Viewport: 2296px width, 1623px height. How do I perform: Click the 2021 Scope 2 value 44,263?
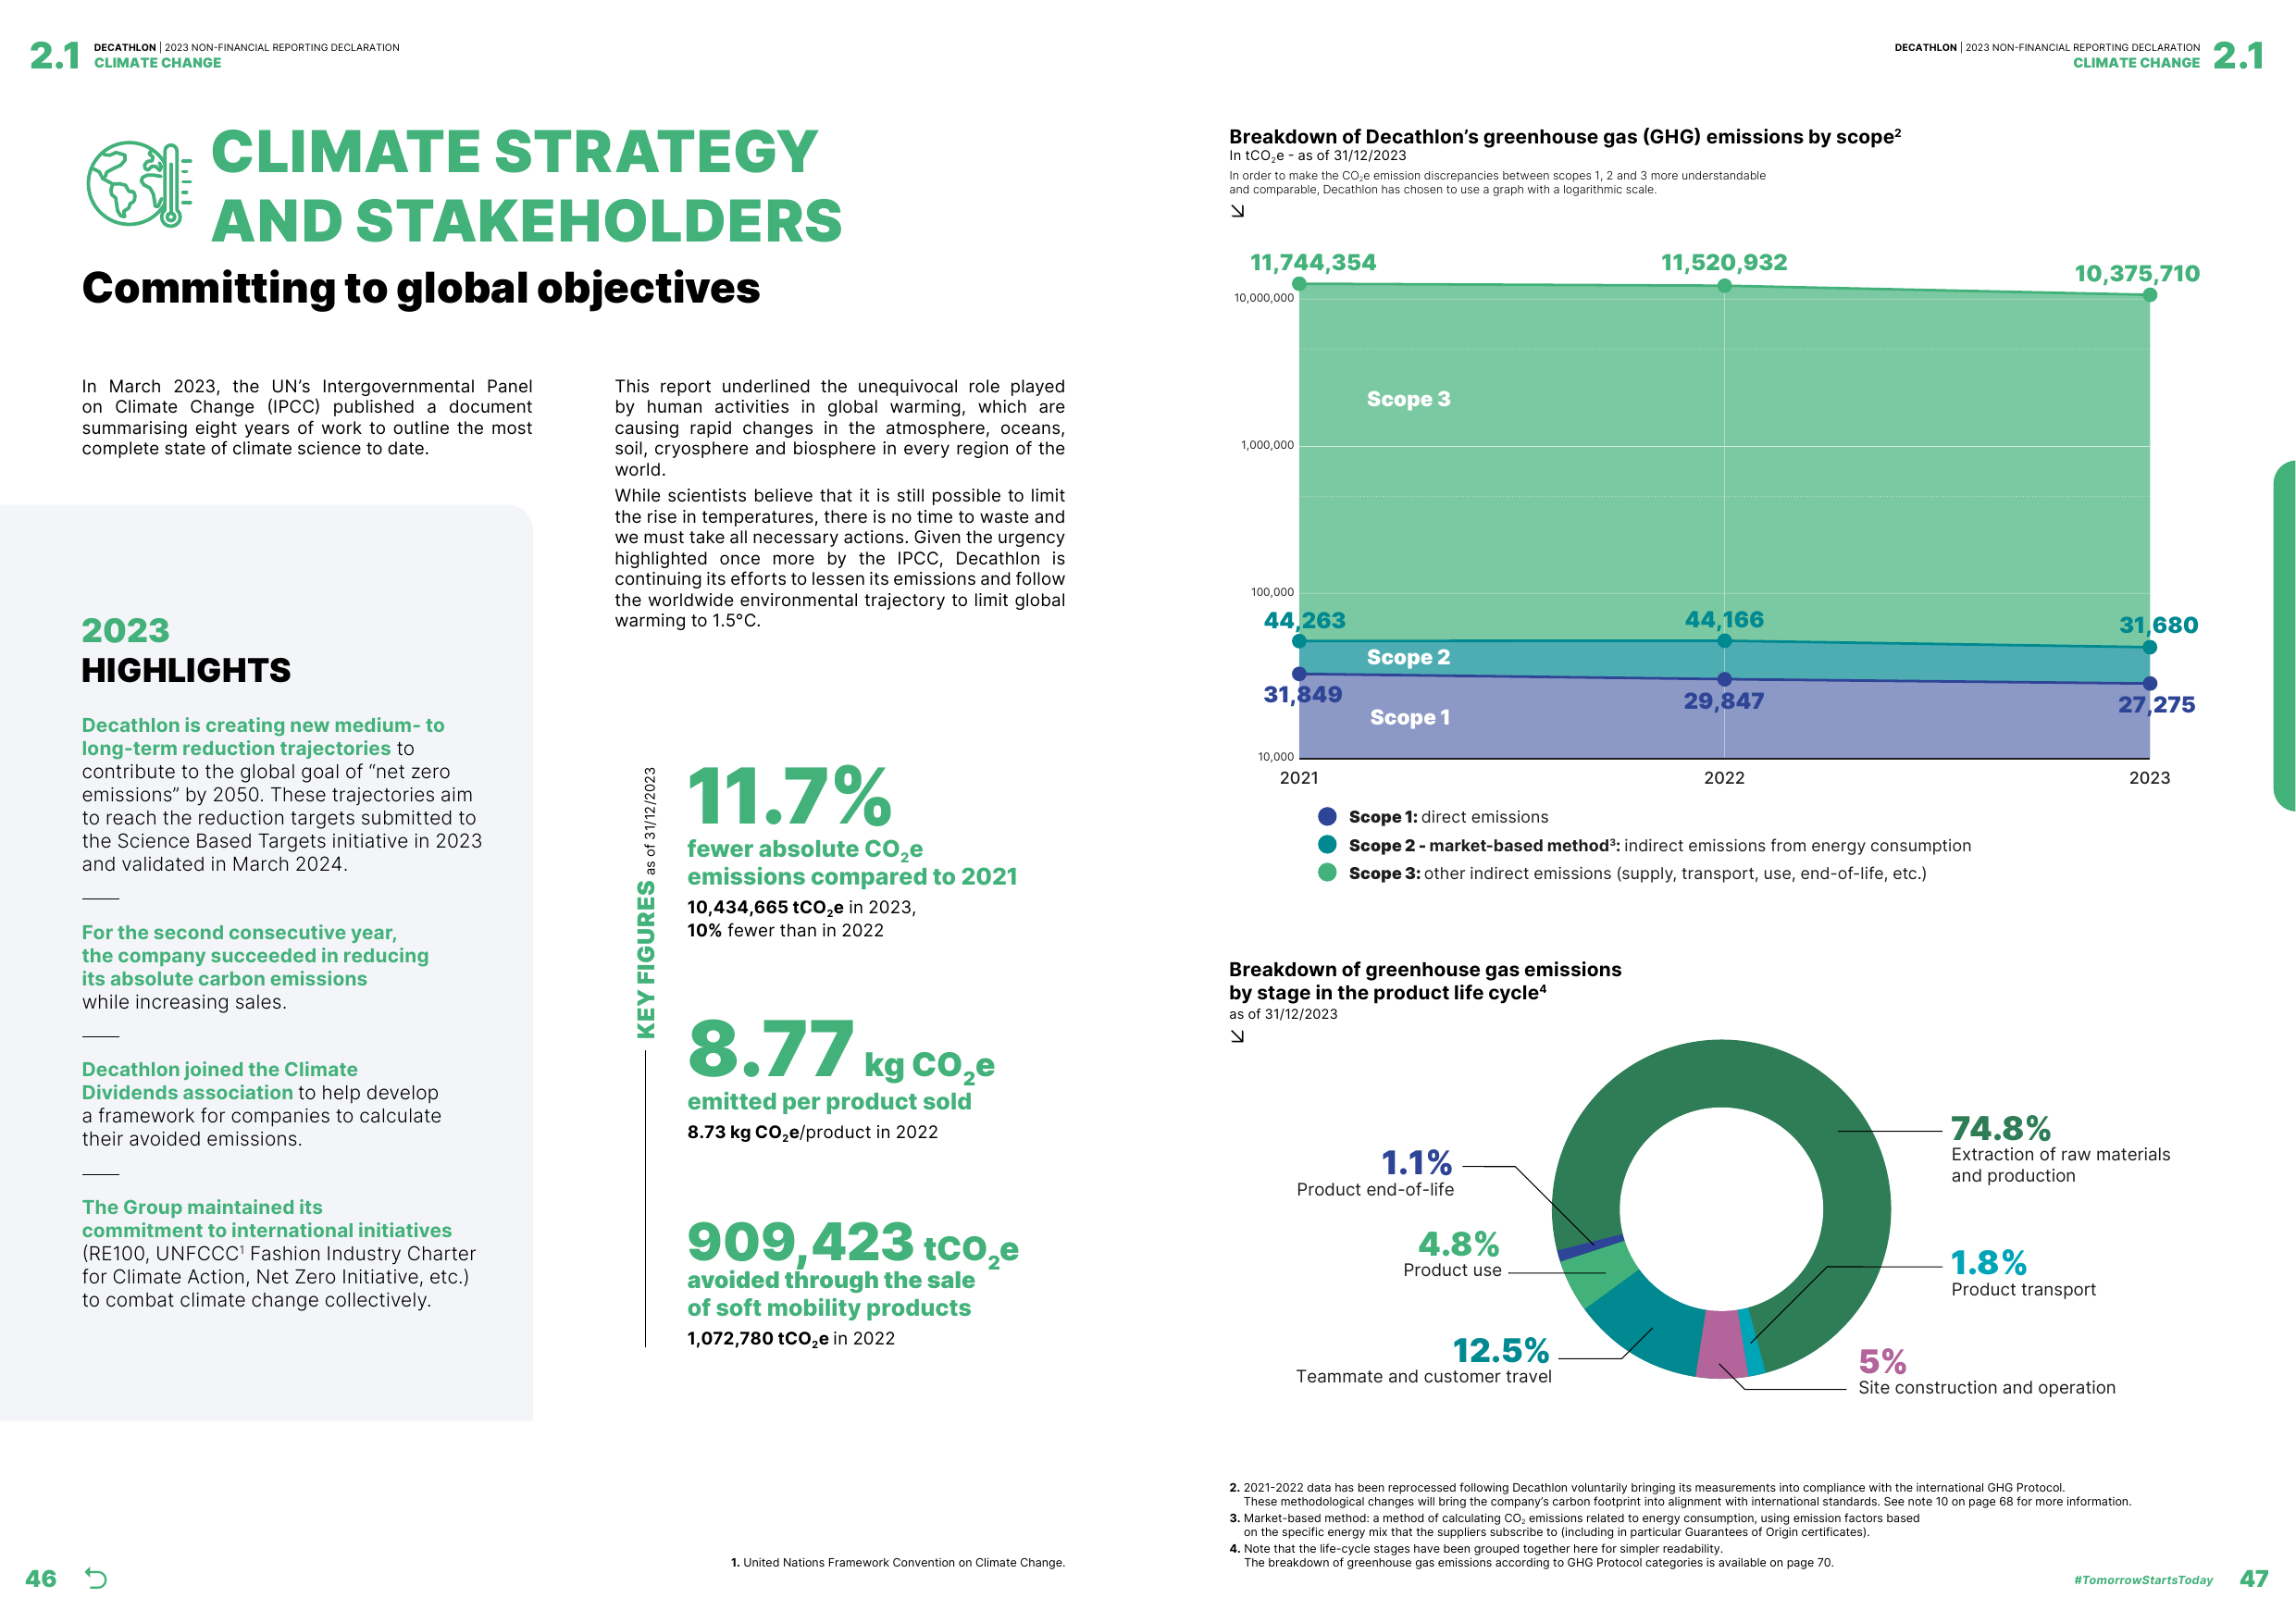point(1304,621)
